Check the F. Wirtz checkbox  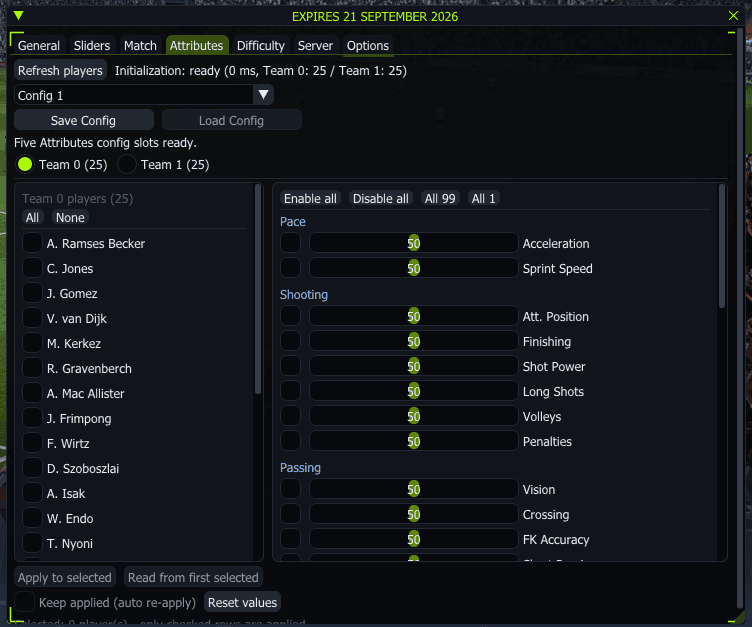32,443
